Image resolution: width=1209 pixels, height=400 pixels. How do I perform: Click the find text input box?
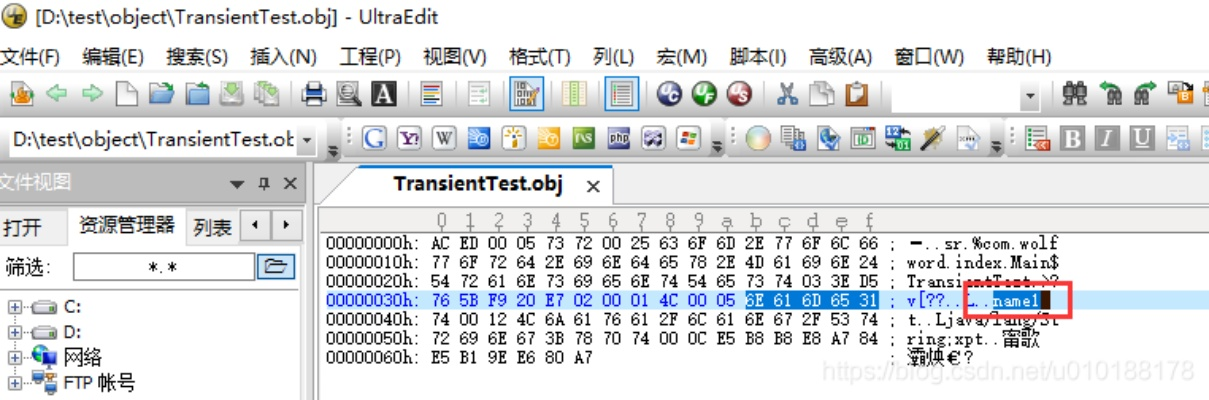955,95
